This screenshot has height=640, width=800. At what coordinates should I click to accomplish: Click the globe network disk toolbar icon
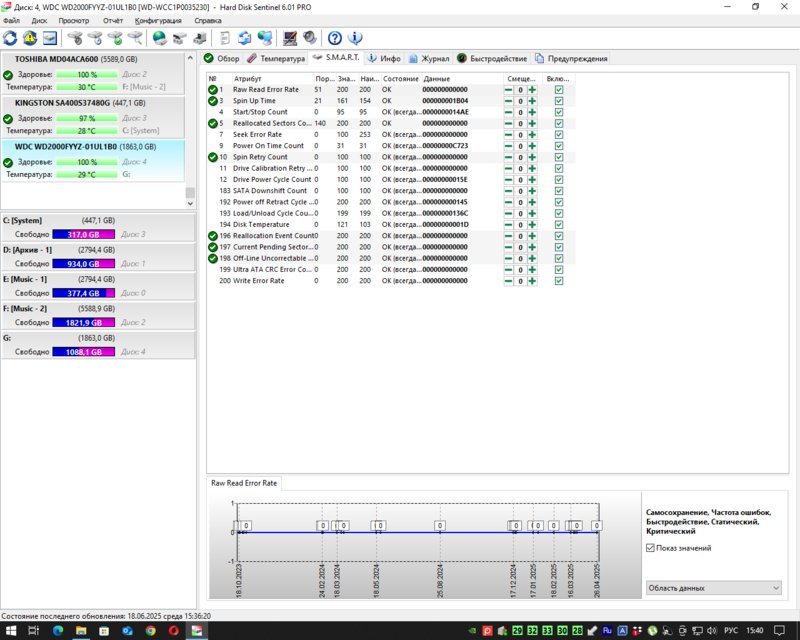160,38
